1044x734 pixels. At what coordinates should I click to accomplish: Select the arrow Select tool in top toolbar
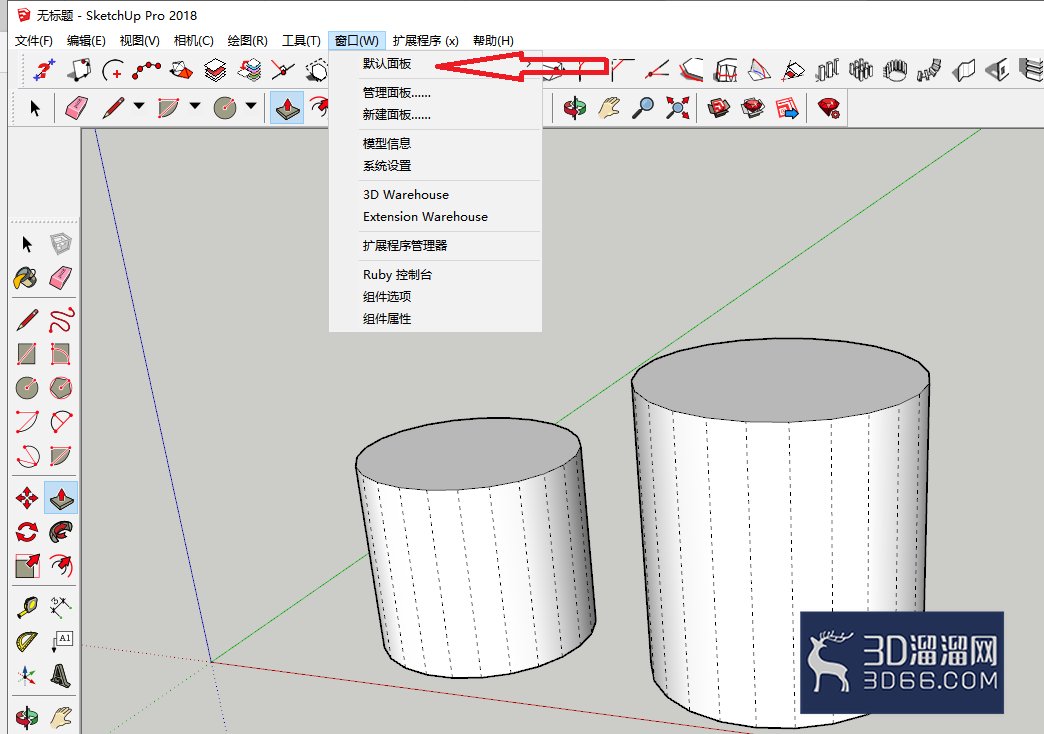35,107
